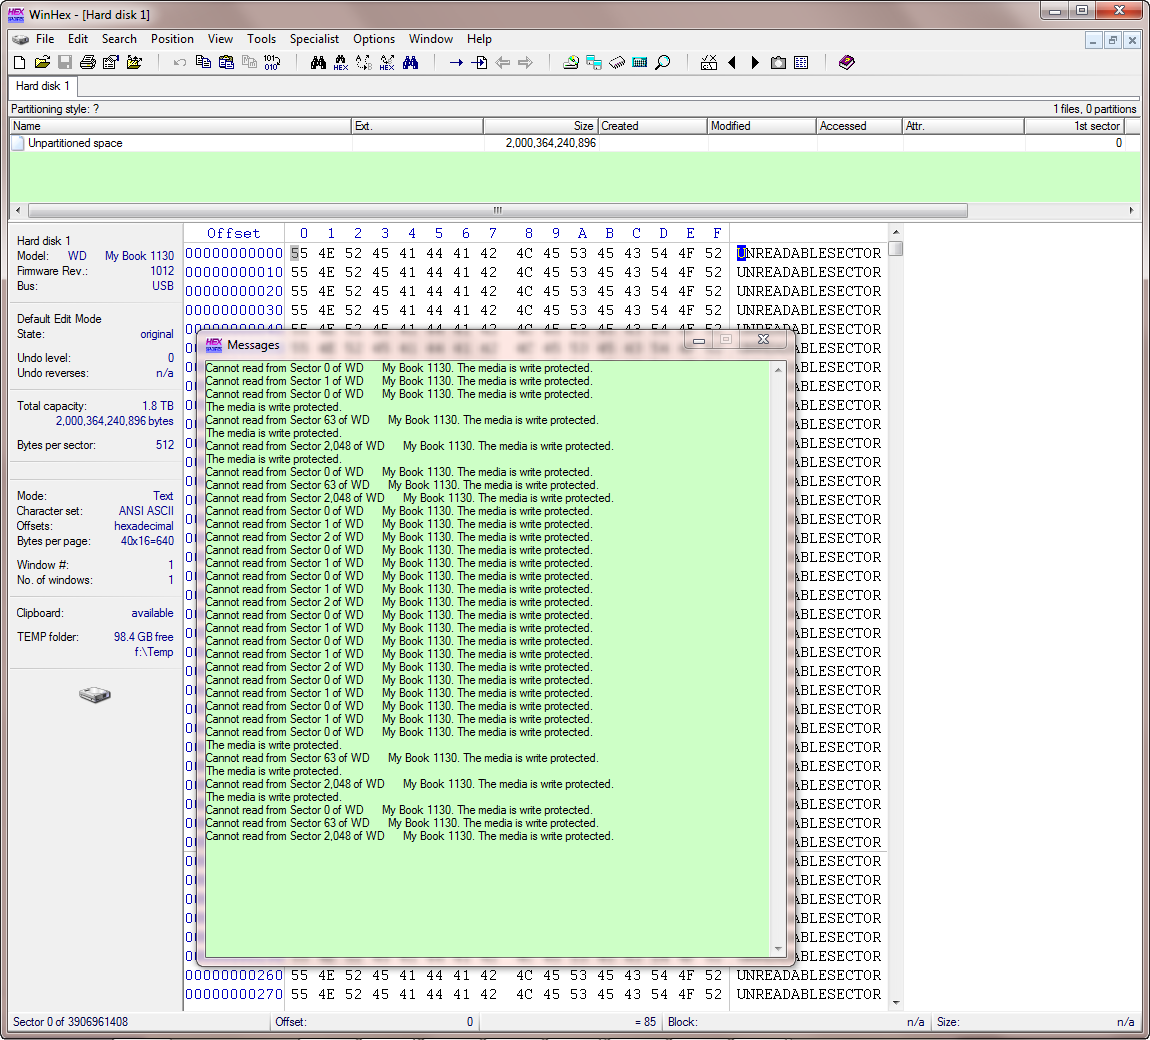Click the Open disk icon

(x=571, y=63)
